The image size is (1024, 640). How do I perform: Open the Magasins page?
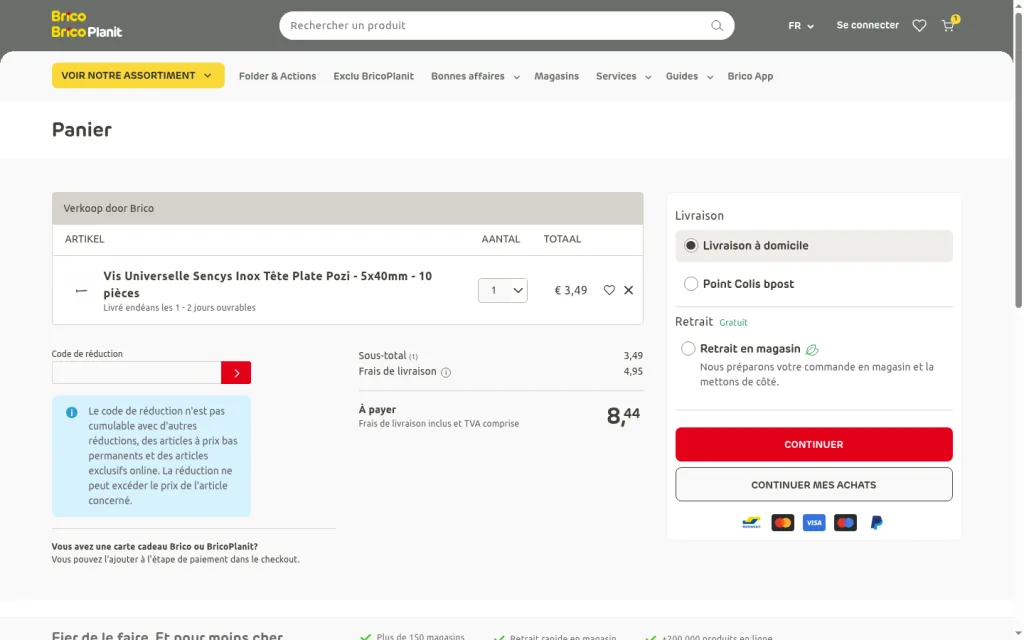point(556,76)
